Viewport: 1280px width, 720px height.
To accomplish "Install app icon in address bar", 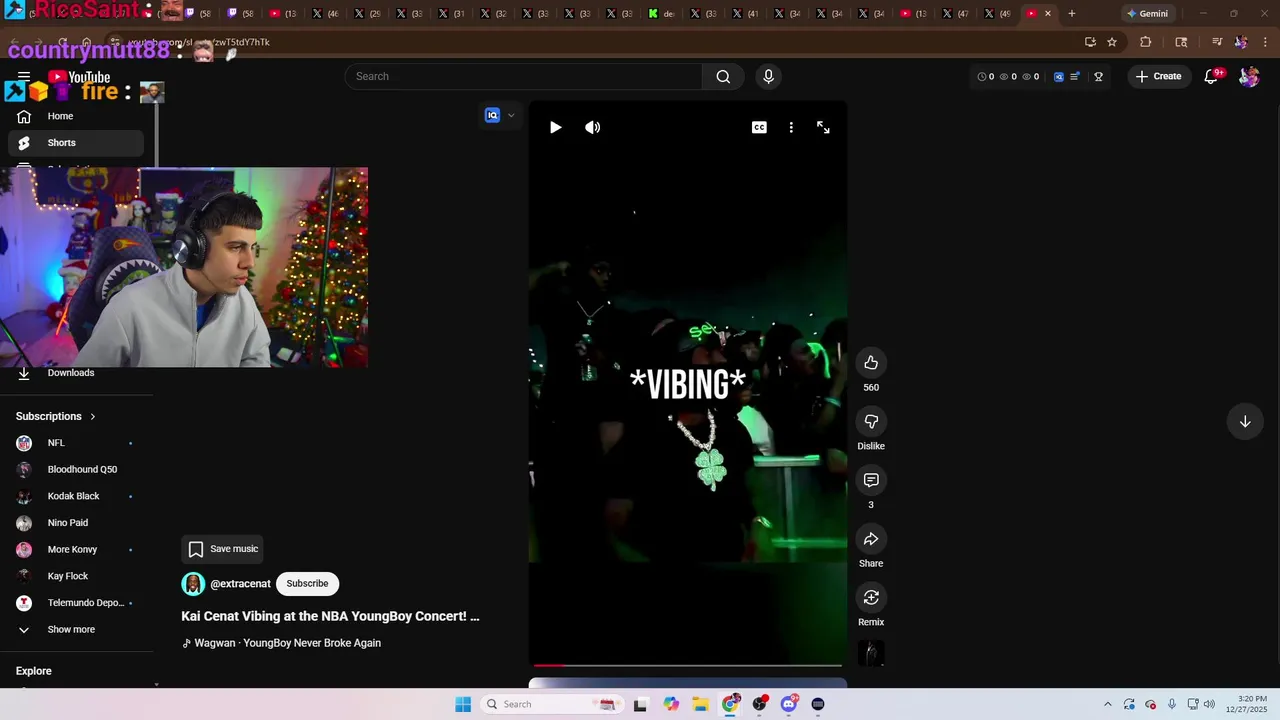I will 1090,42.
